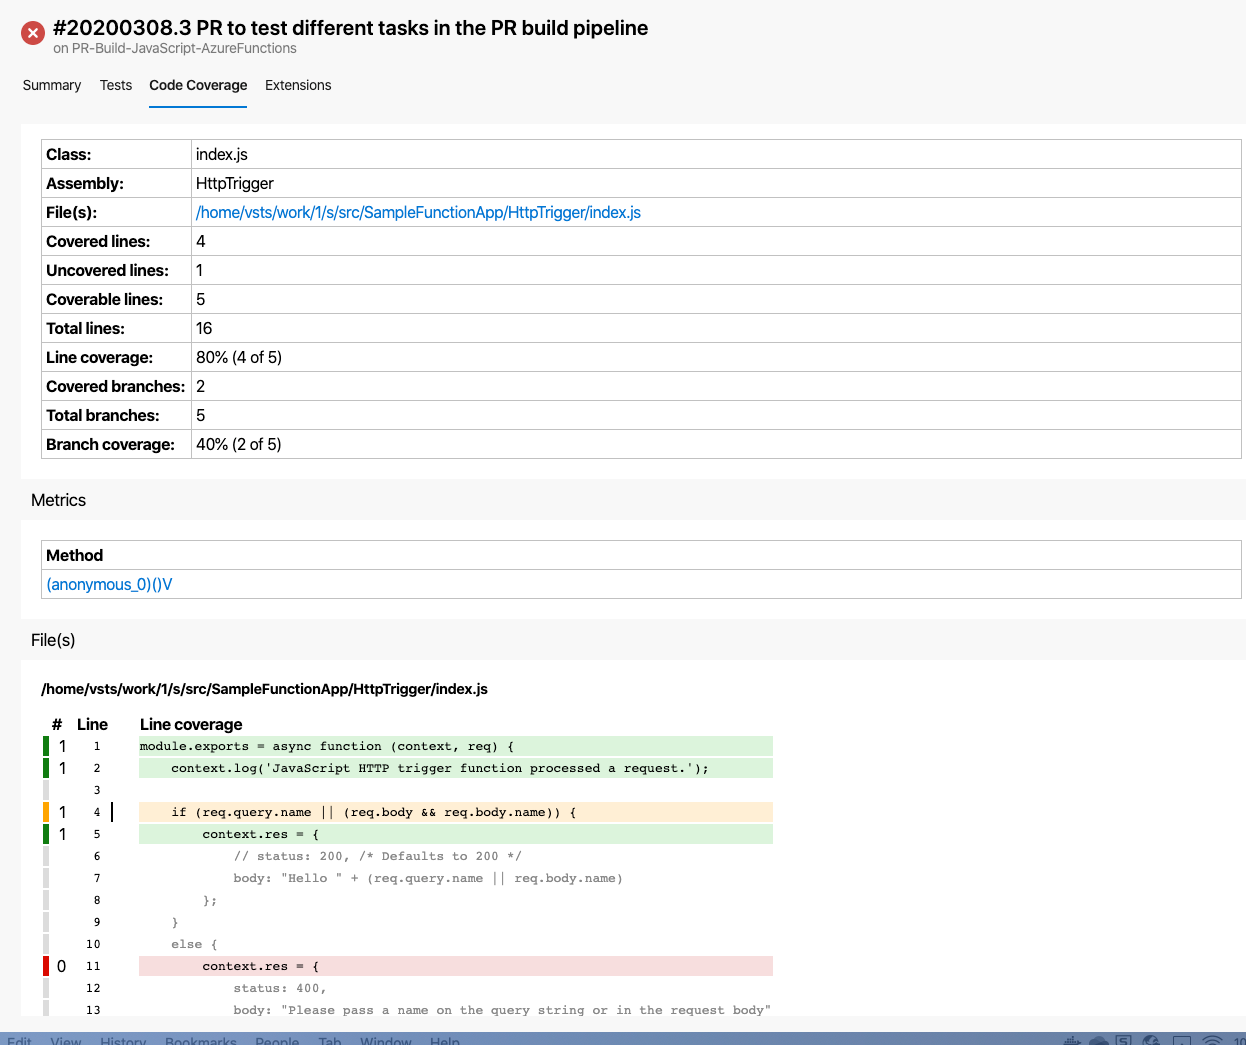Collapse the Metrics section header
This screenshot has width=1246, height=1045.
pos(58,500)
